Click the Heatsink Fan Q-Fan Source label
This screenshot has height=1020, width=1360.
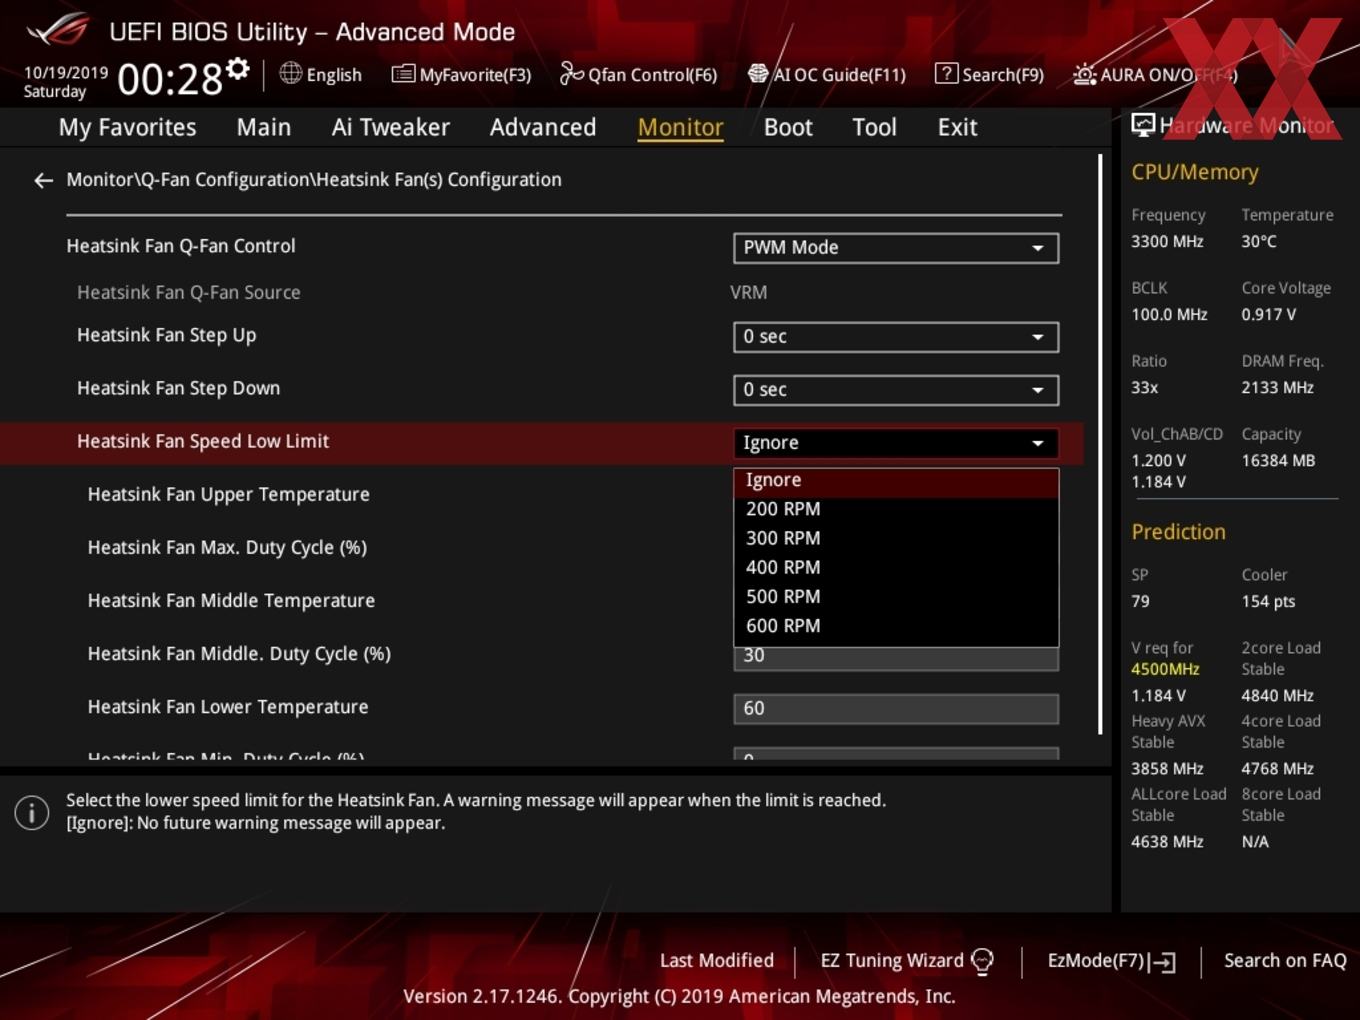189,293
